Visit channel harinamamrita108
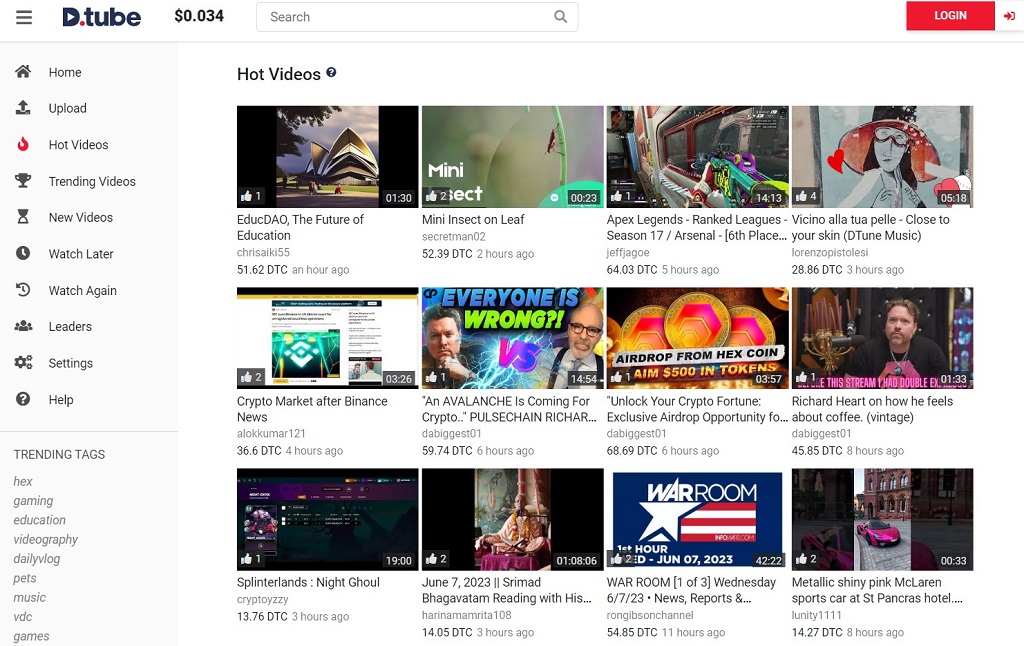Screen dimensions: 1024x646 (467, 615)
